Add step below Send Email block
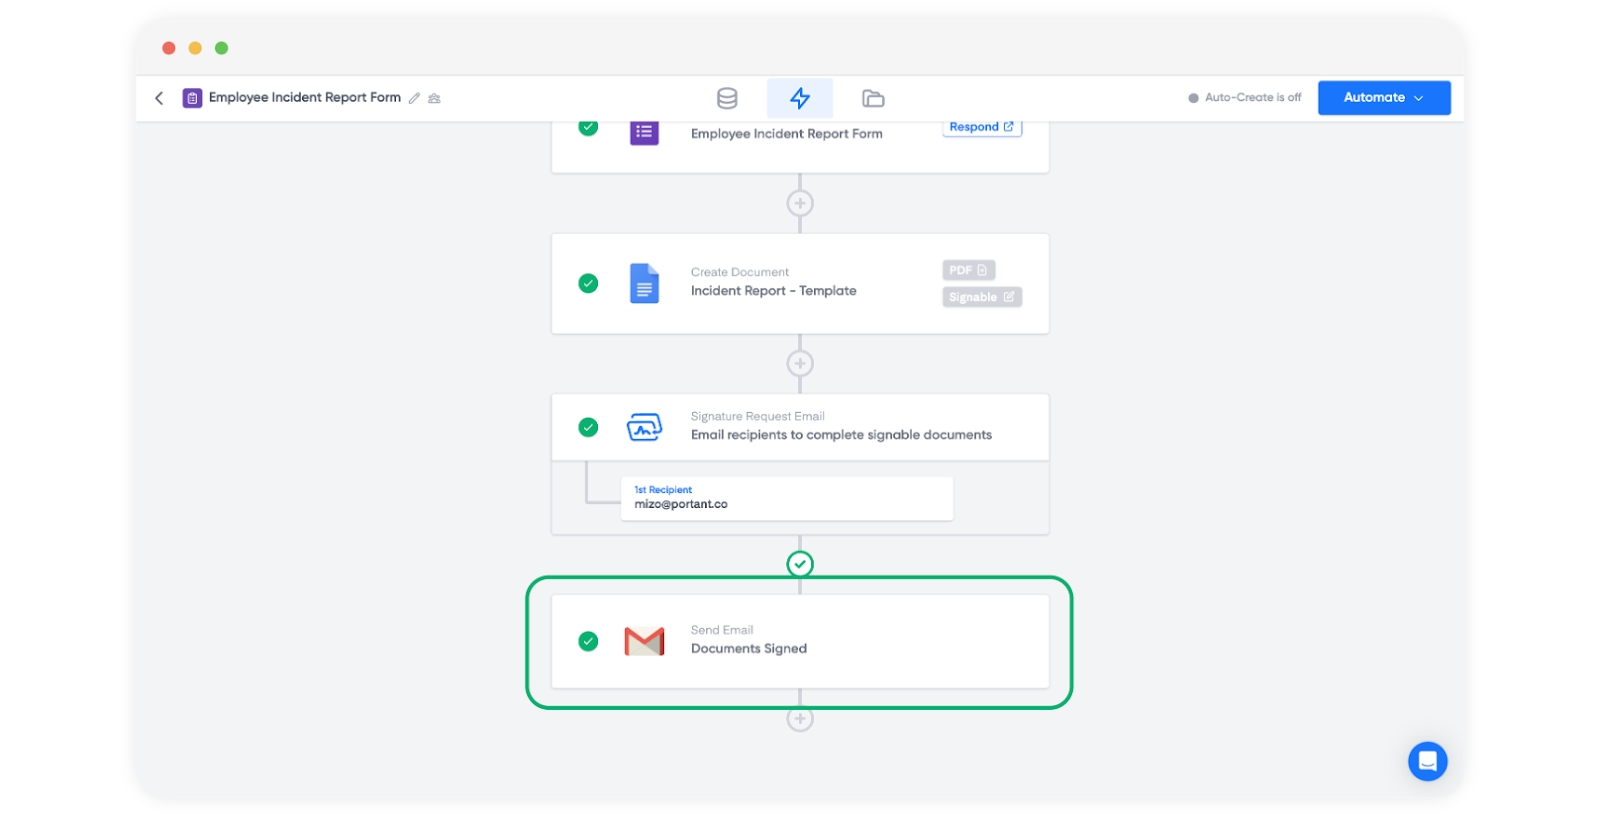This screenshot has height=816, width=1600. [800, 719]
